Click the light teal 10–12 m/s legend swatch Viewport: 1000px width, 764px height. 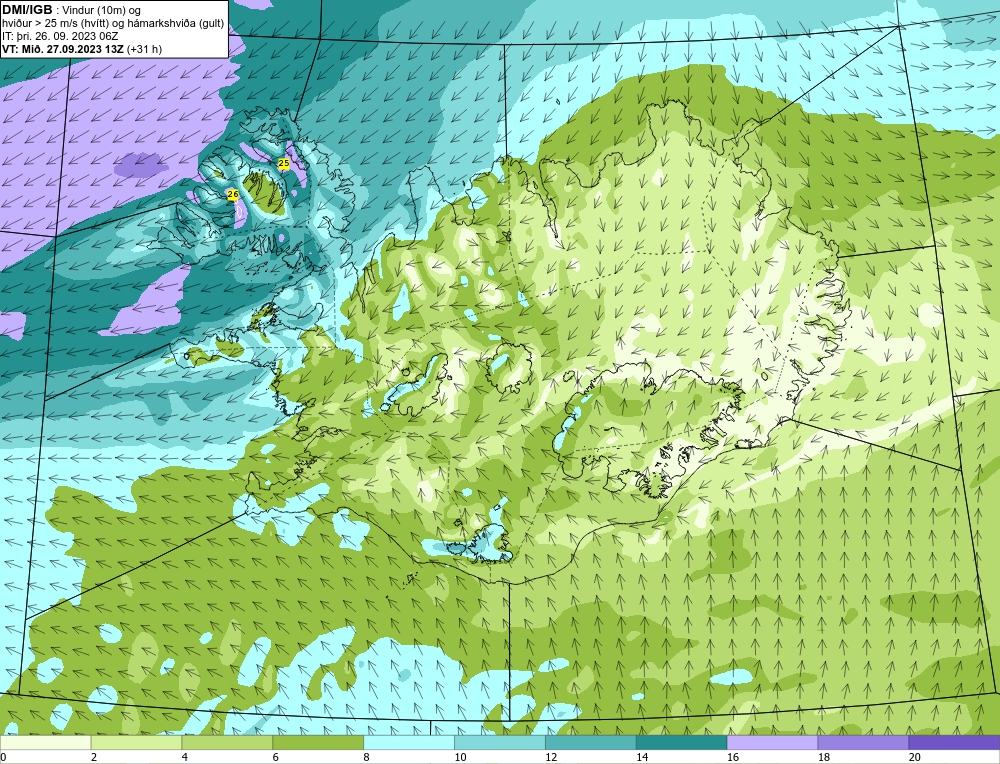coord(499,742)
